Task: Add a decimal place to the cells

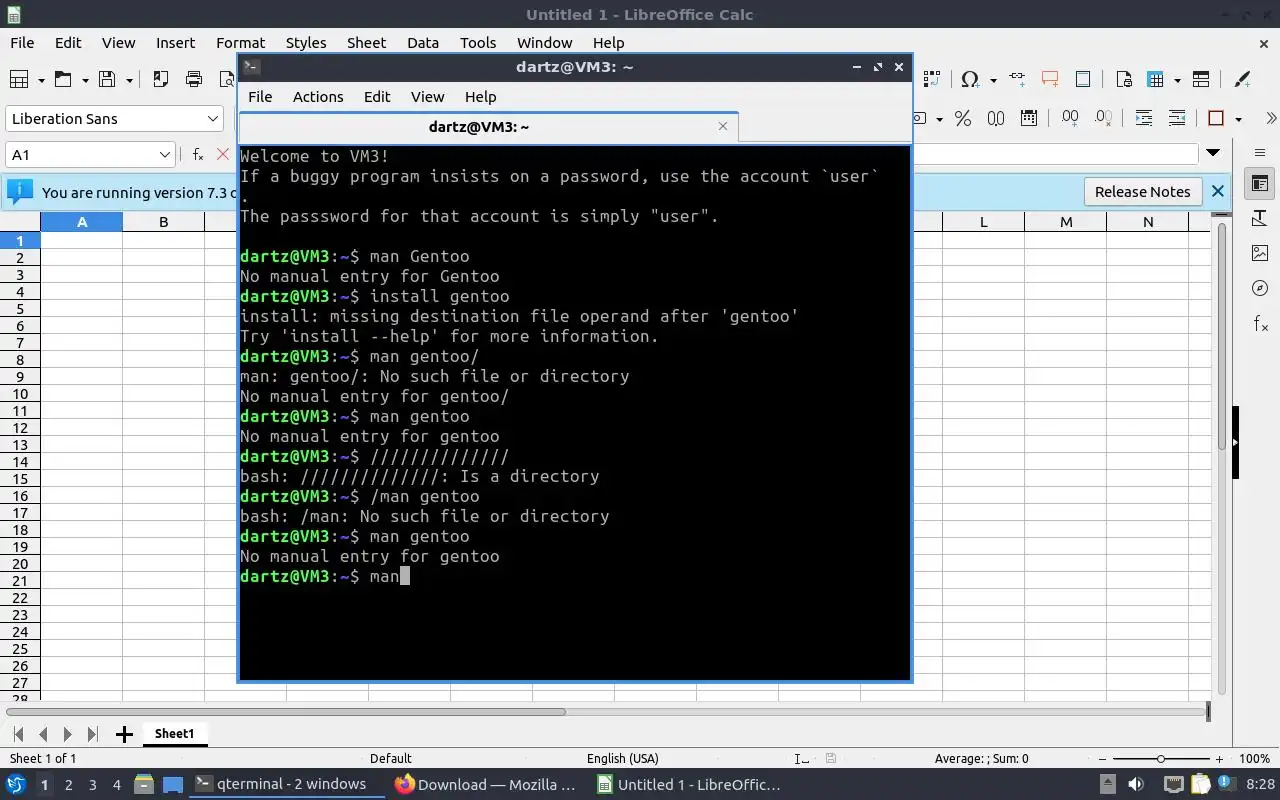Action: point(1070,118)
